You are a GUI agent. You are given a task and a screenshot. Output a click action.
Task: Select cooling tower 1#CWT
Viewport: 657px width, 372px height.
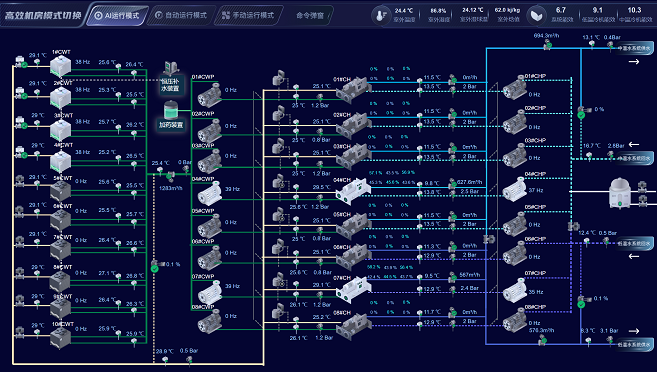60,66
